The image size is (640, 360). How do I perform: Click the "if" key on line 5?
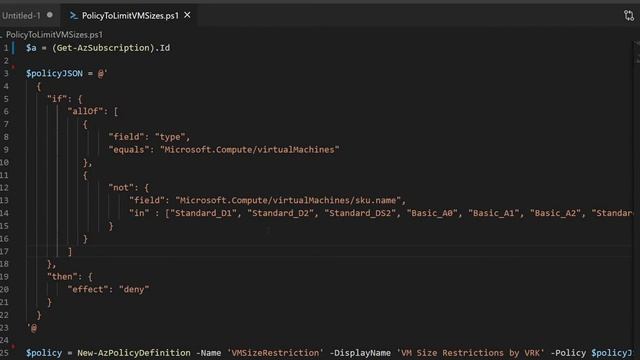[57, 99]
